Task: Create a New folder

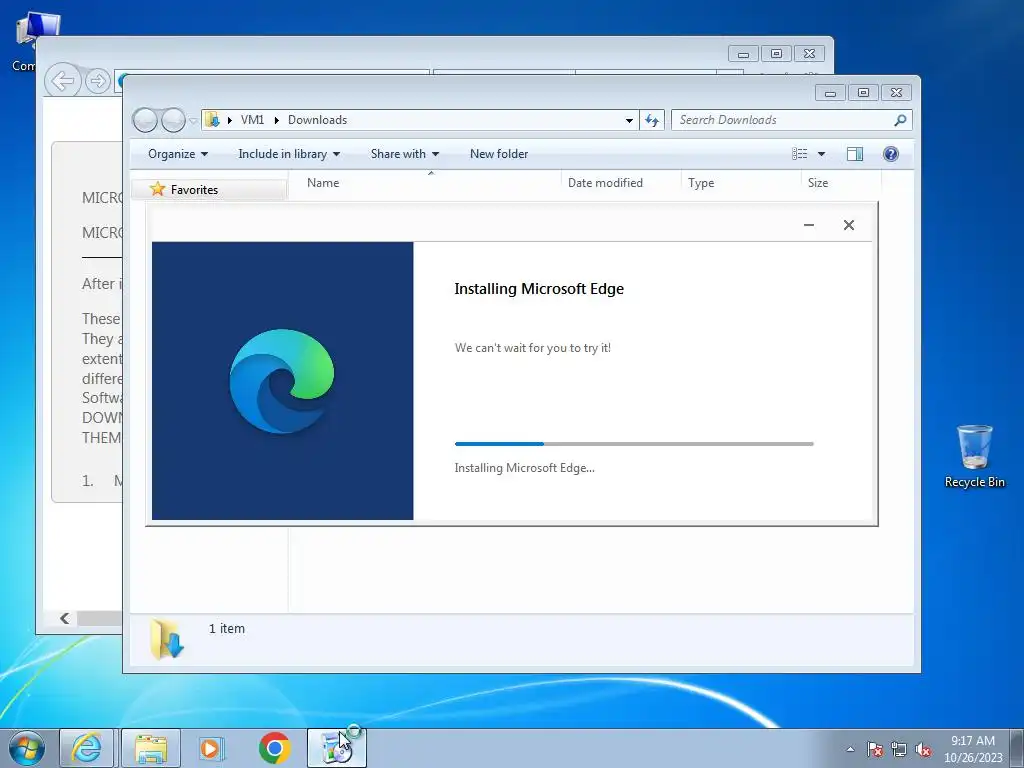Action: (x=499, y=154)
